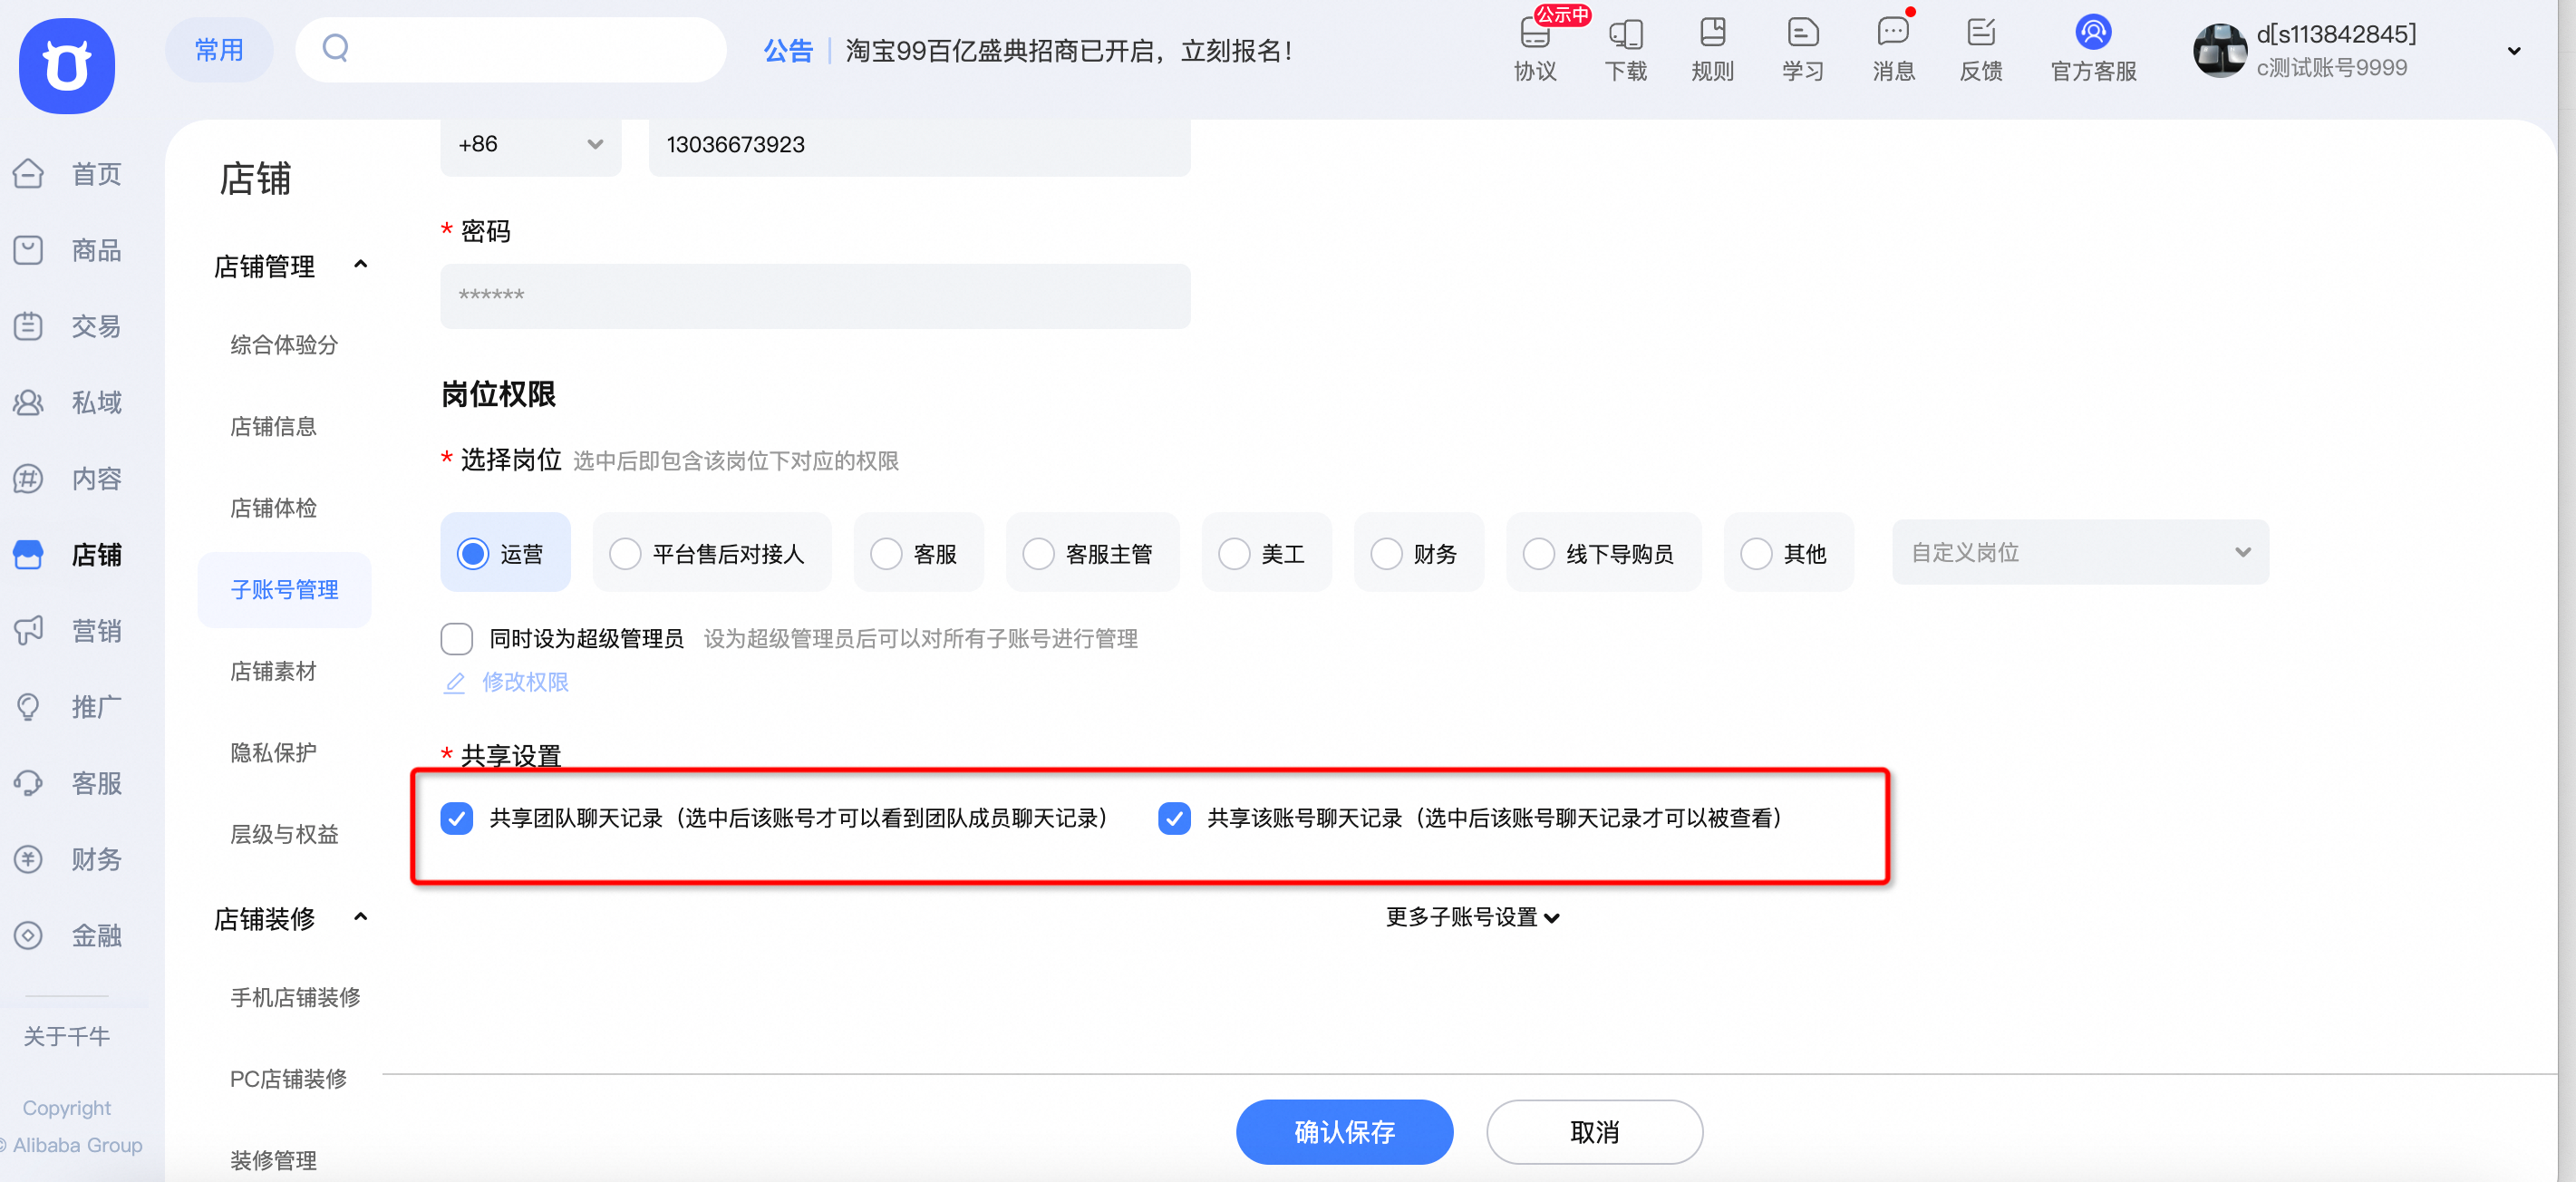Select the 线下导购员 radio button
2576x1182 pixels.
point(1538,553)
